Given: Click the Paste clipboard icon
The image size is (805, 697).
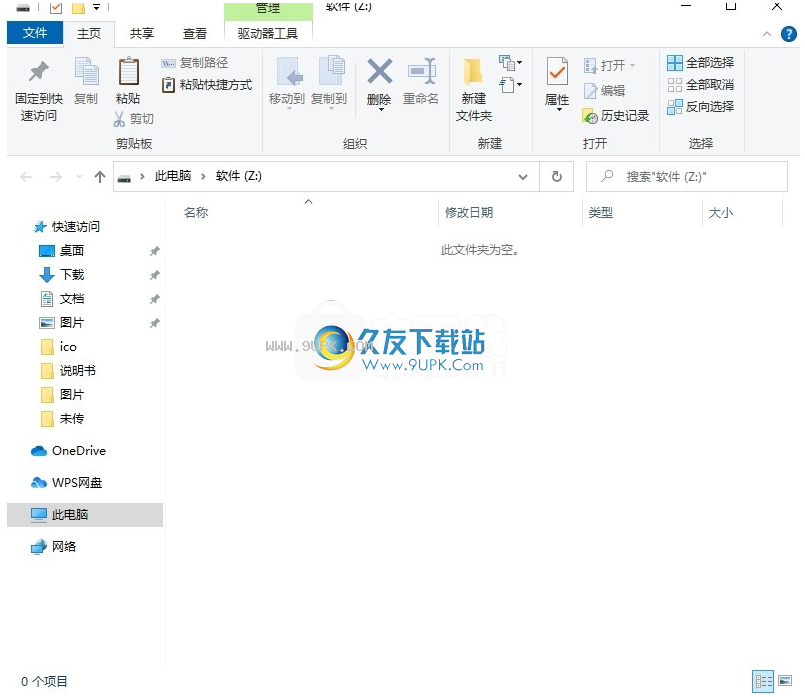Looking at the screenshot, I should [128, 72].
